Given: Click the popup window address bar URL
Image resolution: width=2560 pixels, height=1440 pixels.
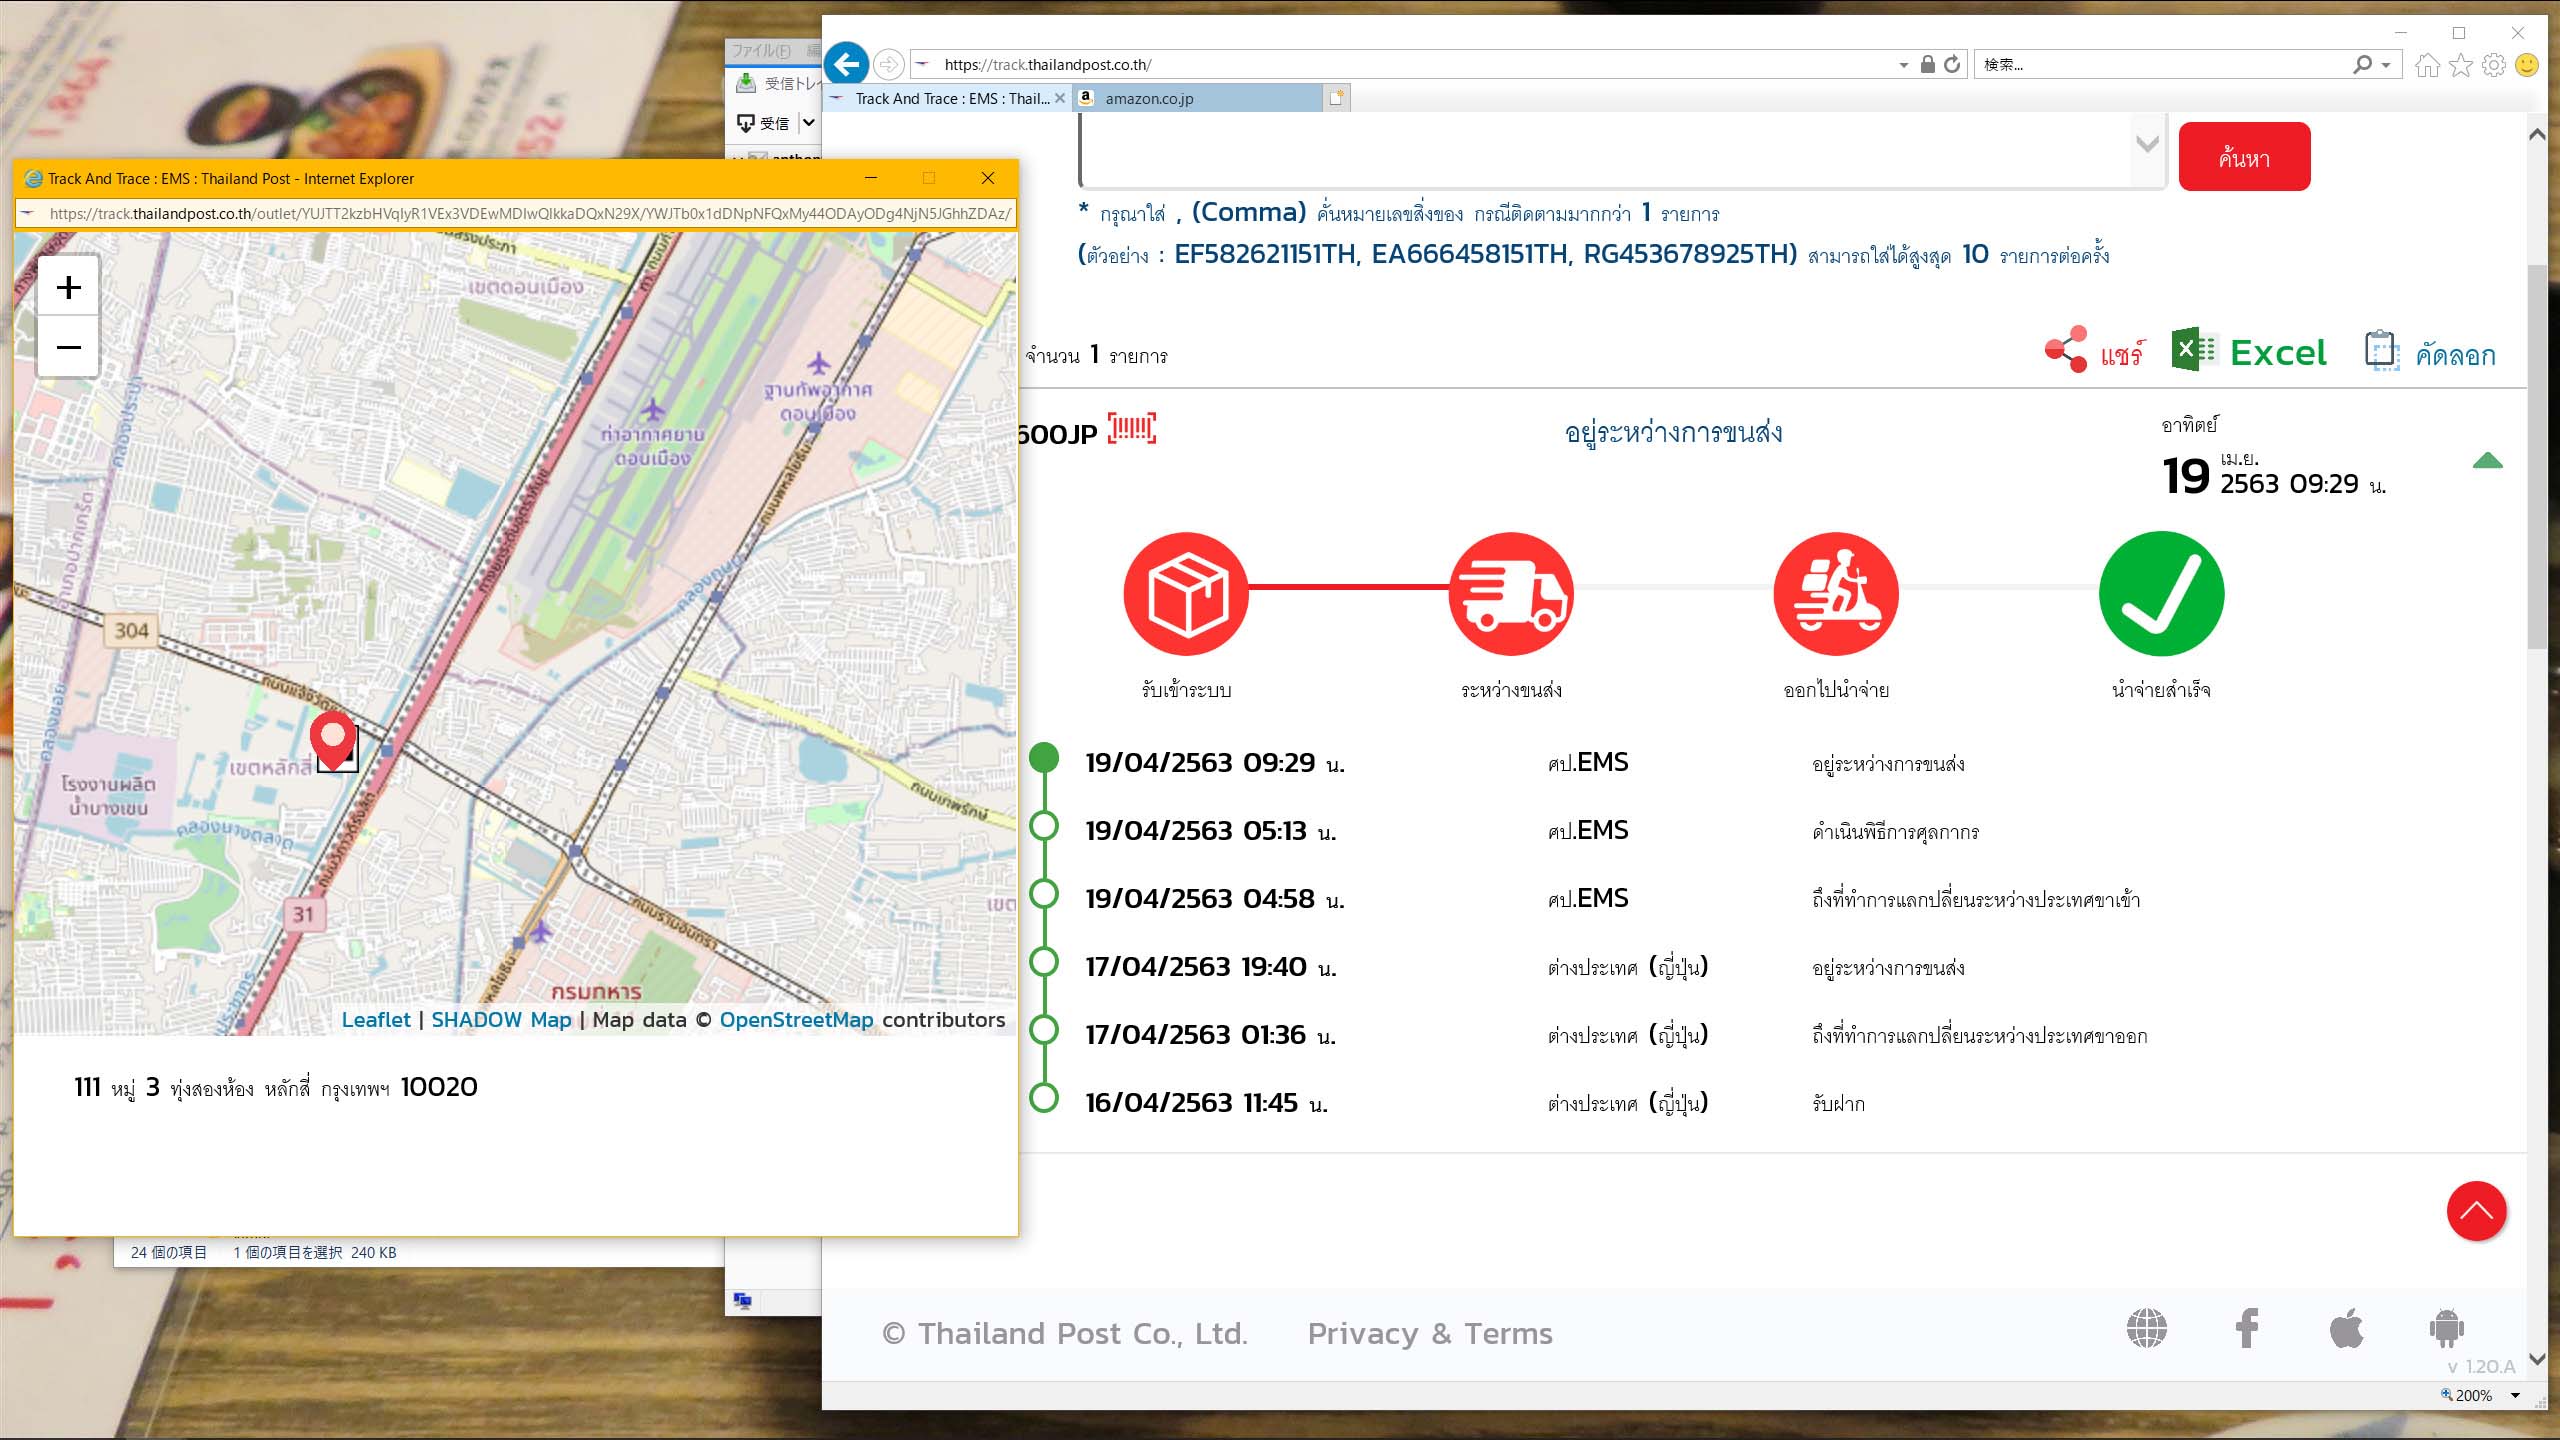Looking at the screenshot, I should click(530, 213).
